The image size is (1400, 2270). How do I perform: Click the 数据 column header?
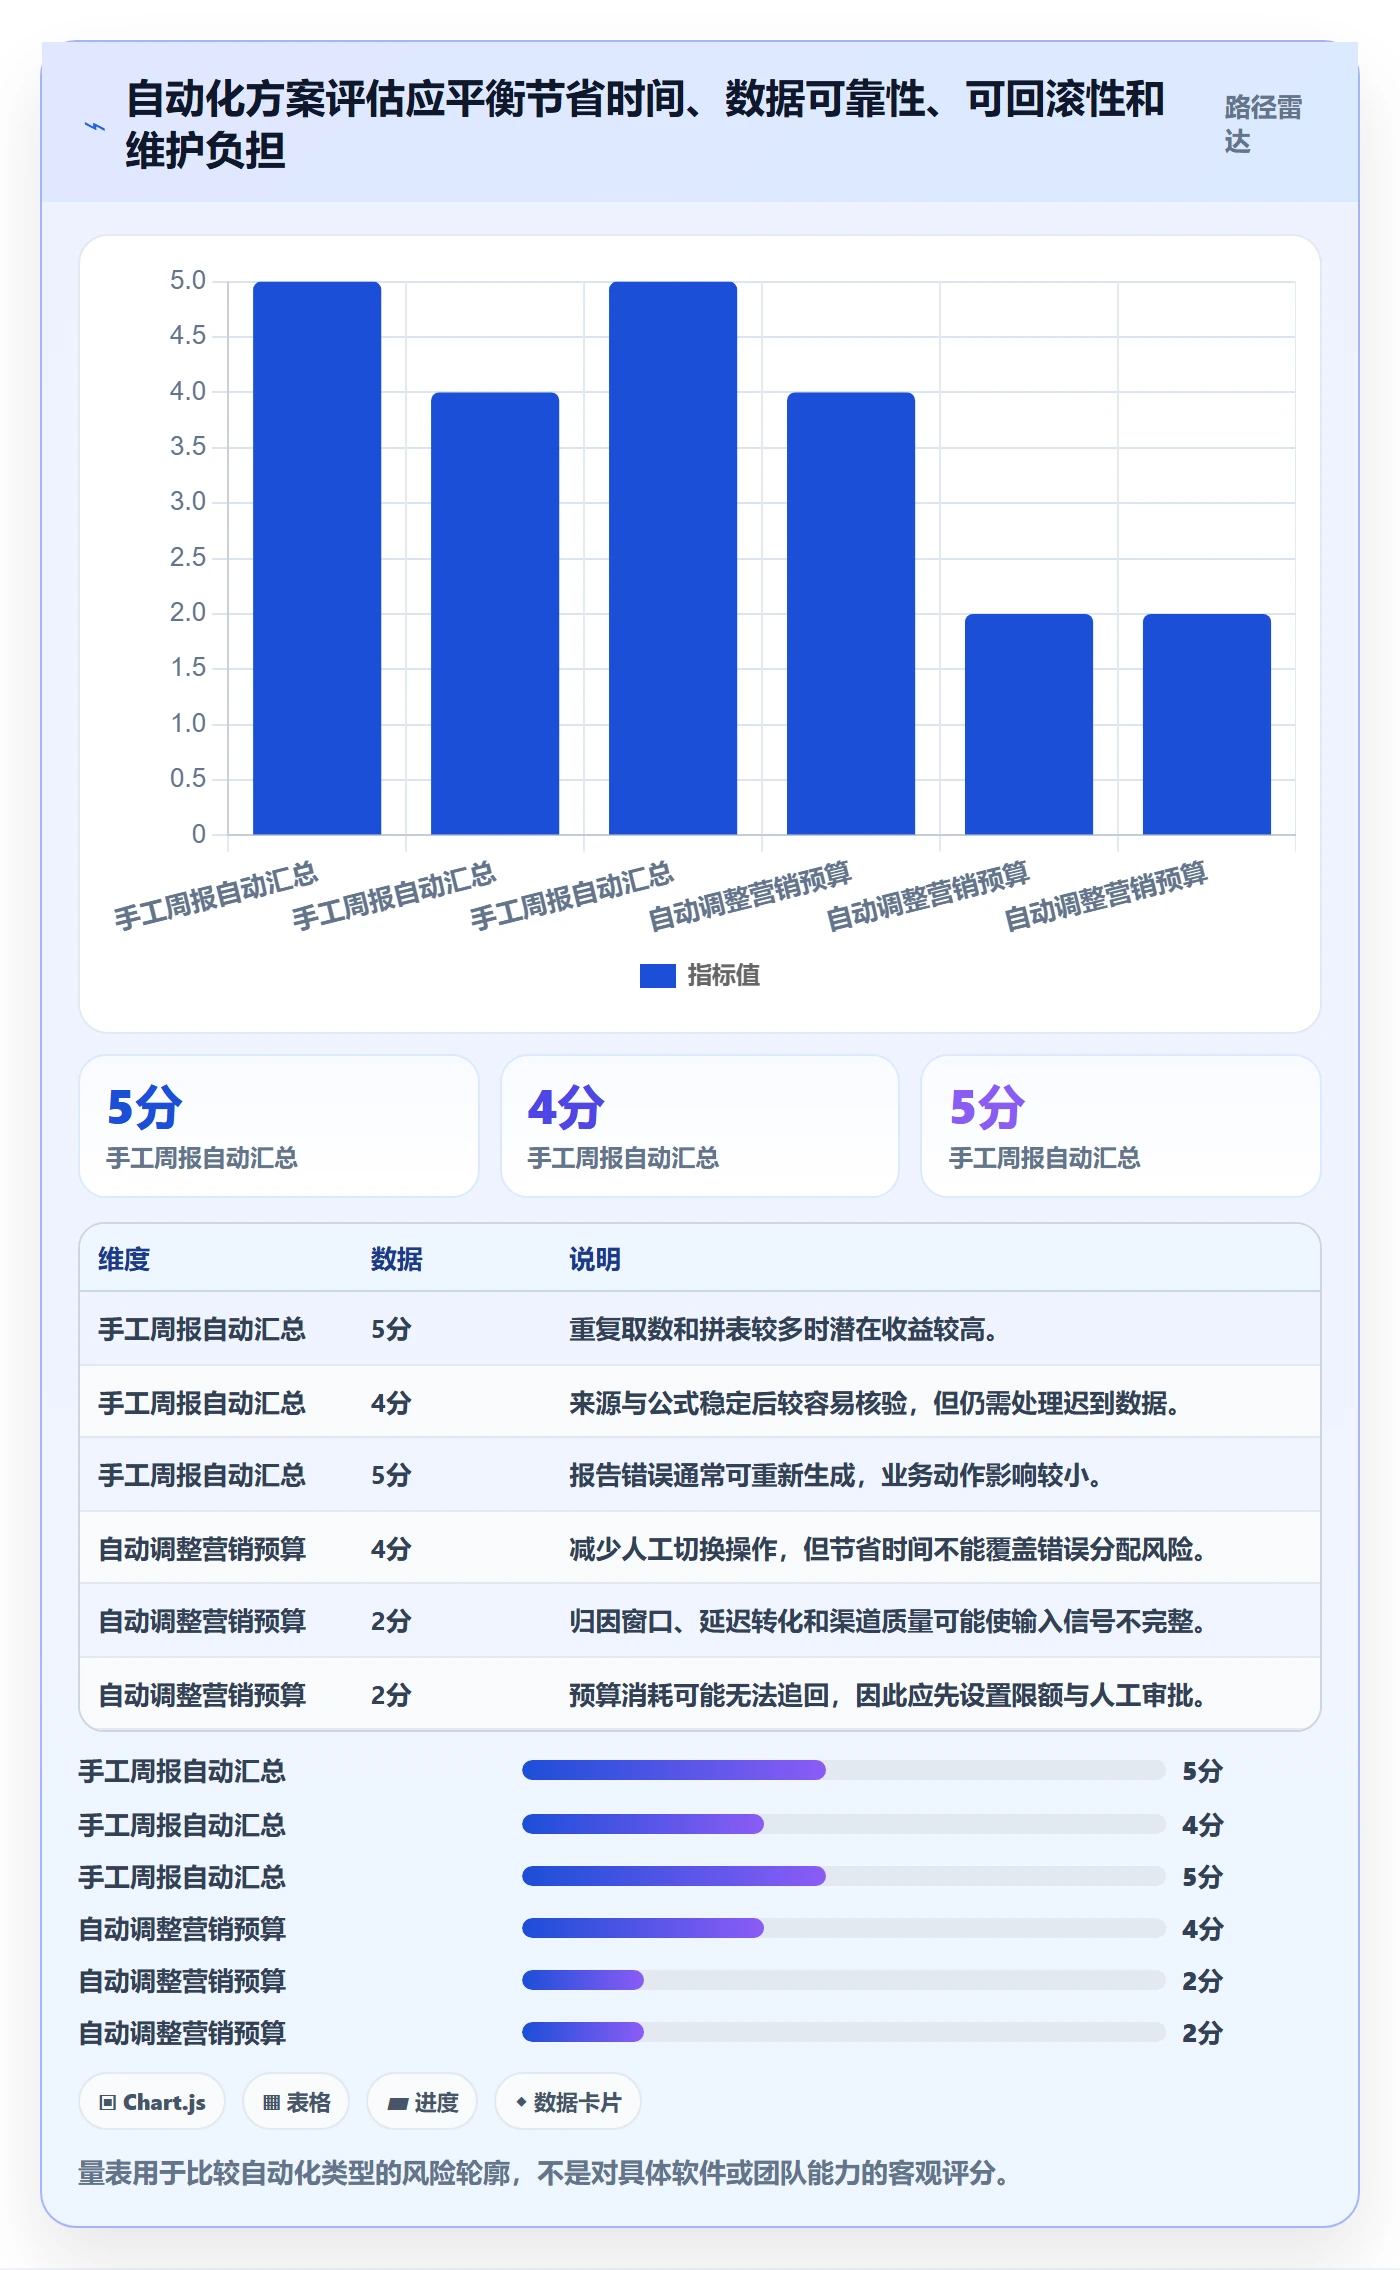[397, 1259]
